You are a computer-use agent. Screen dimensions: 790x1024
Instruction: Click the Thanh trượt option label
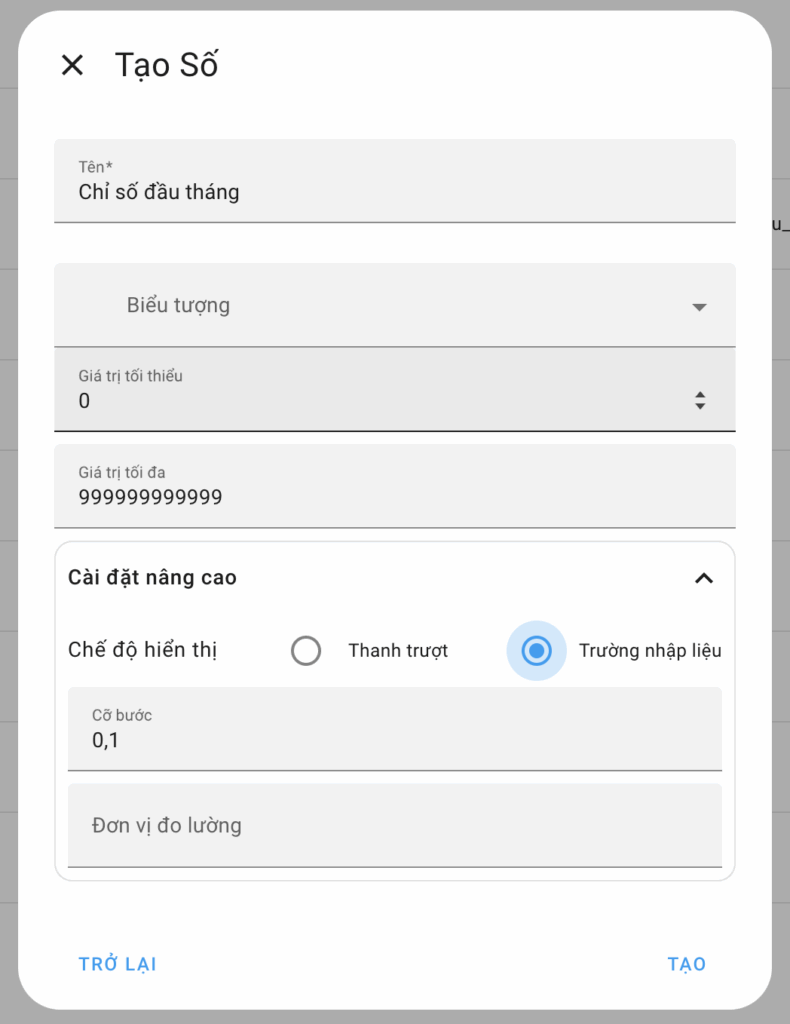[398, 650]
